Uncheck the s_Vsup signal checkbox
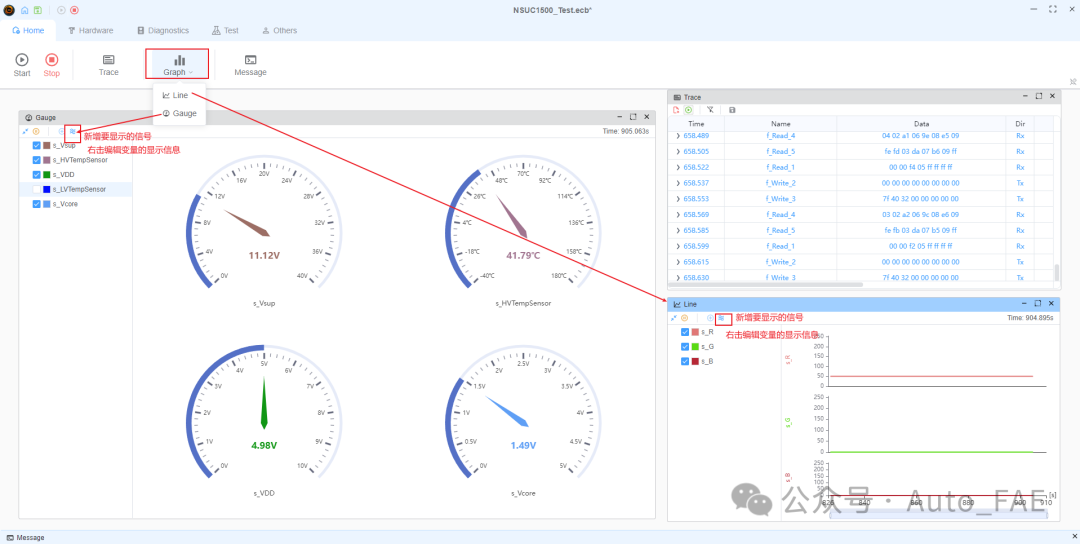Screen dimensions: 1080x544 37,145
